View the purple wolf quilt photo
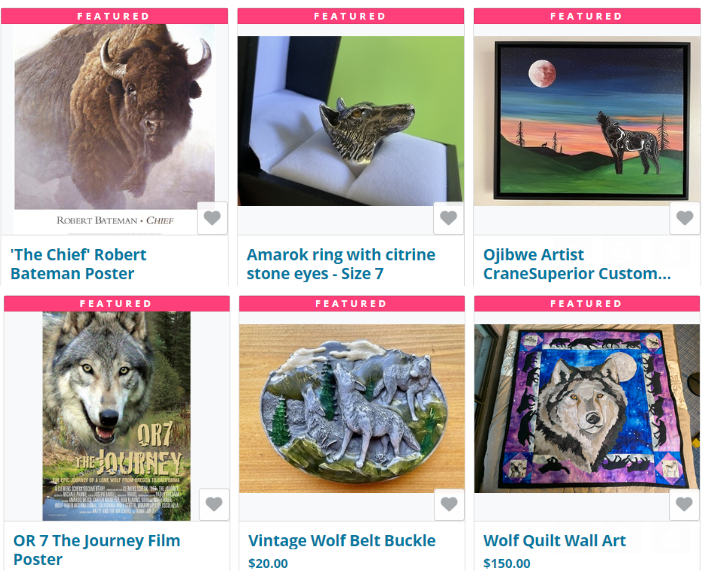704x575 pixels. click(587, 408)
